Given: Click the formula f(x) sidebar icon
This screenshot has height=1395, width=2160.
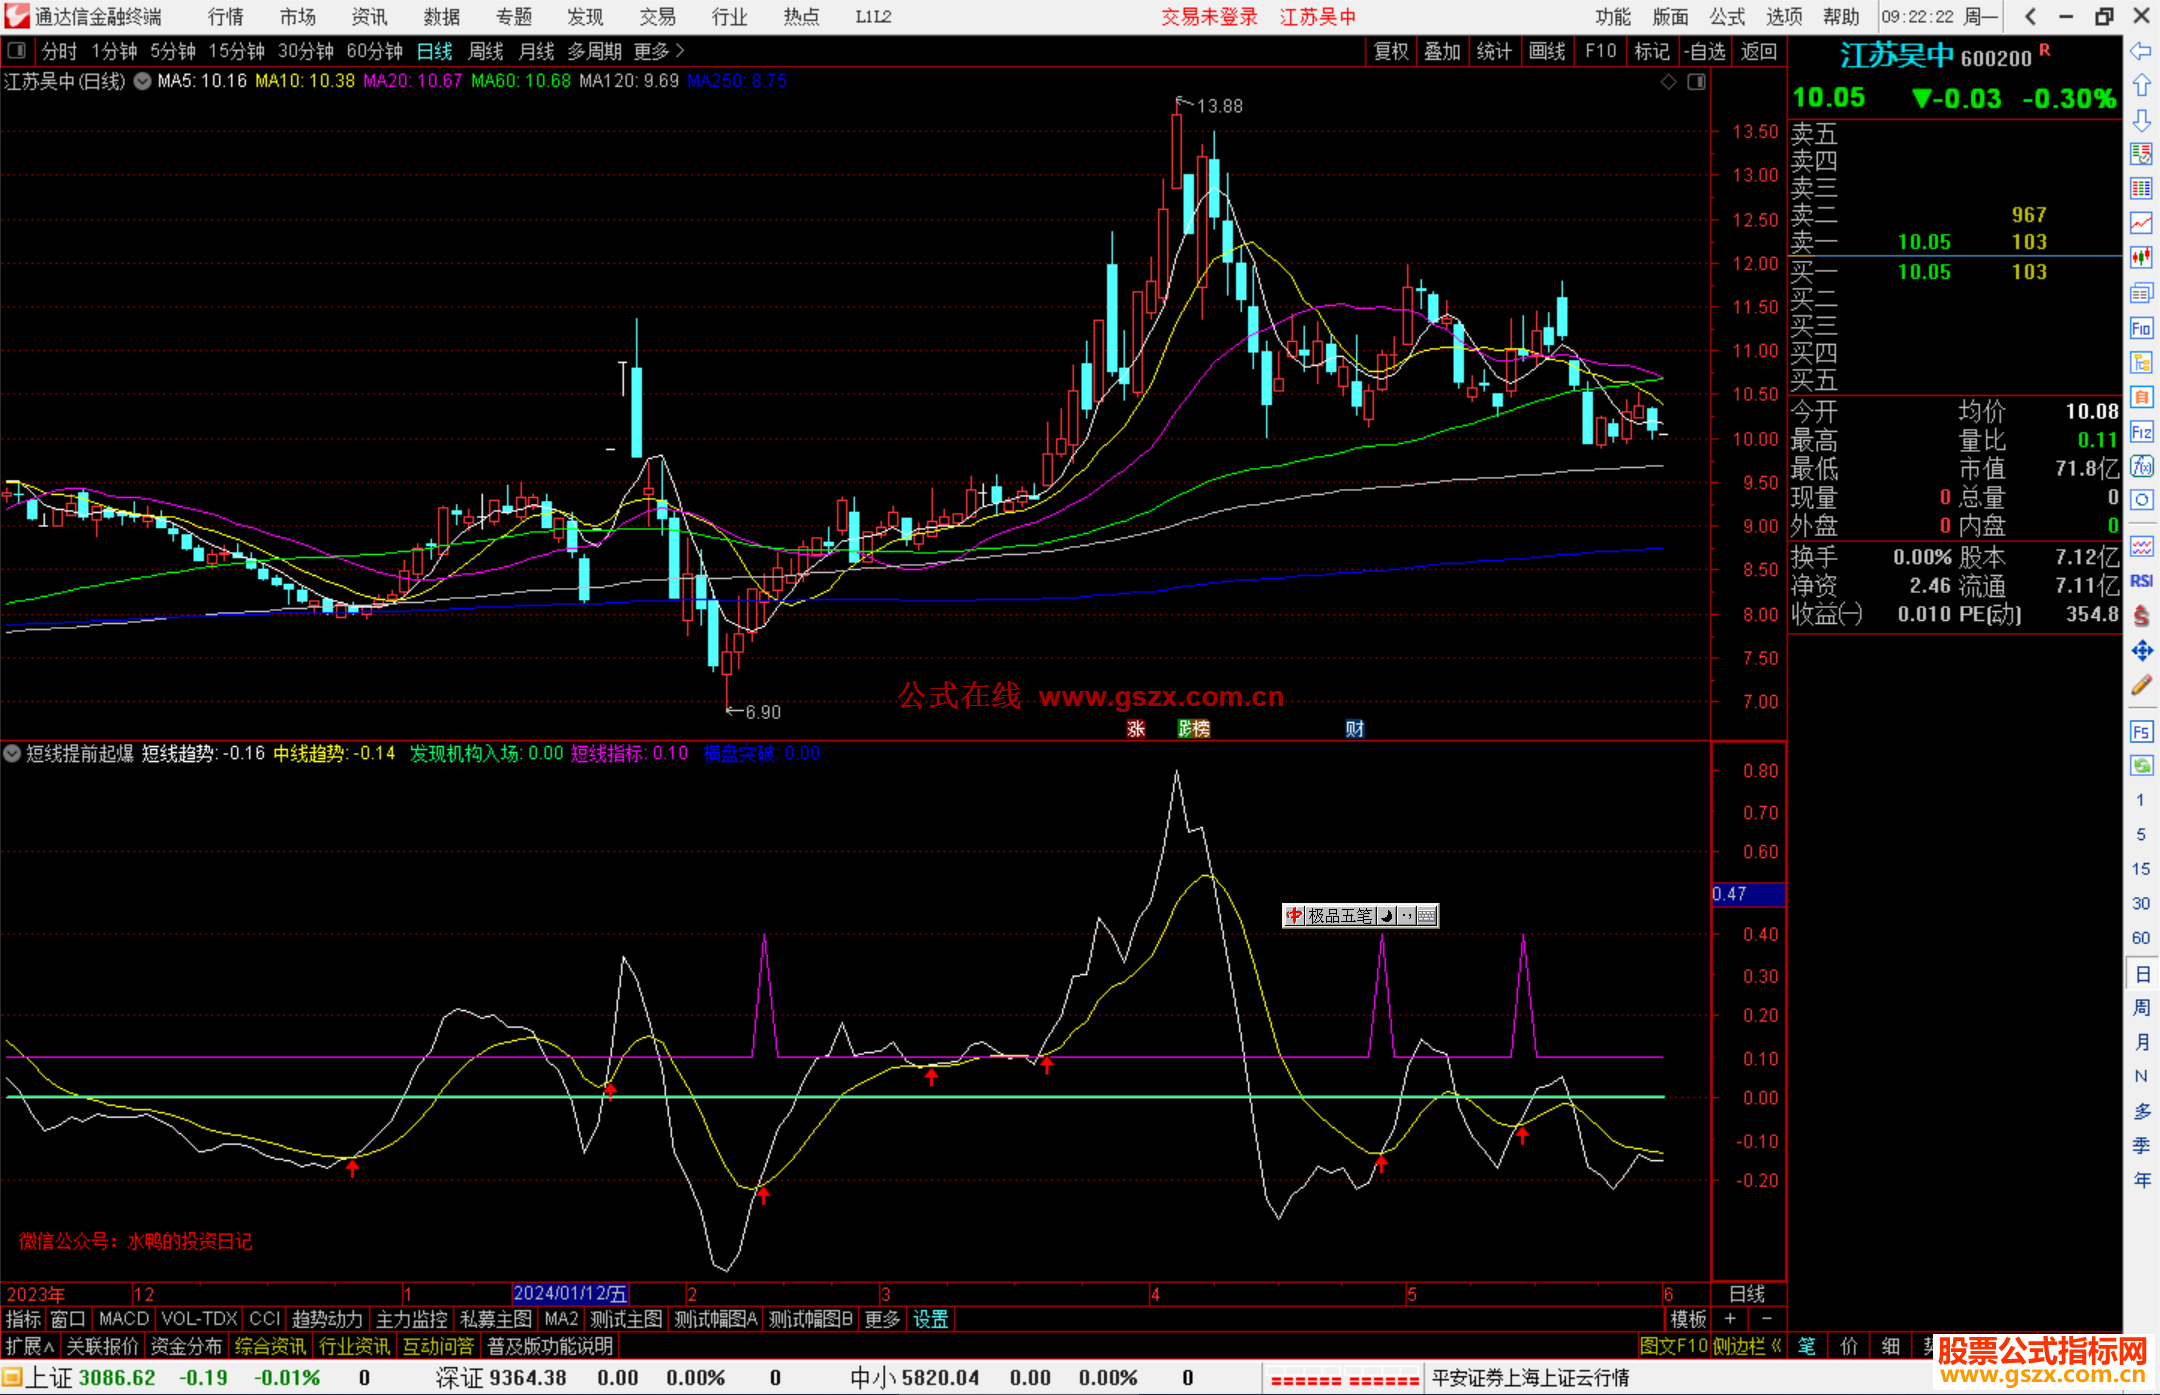Looking at the screenshot, I should (2141, 466).
